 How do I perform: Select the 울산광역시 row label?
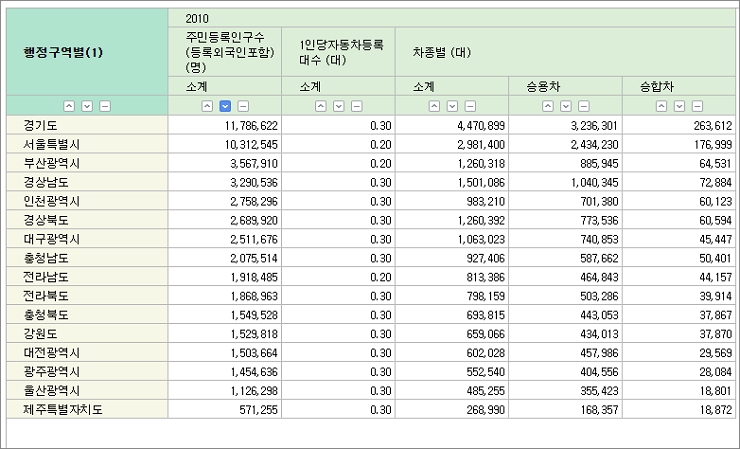pos(52,390)
